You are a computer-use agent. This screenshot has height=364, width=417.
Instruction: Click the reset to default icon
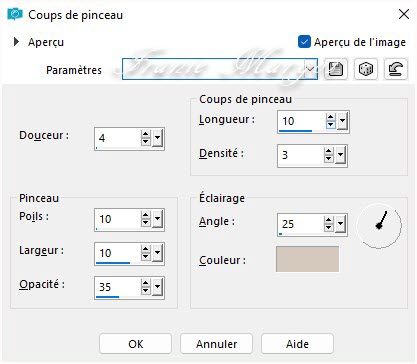click(x=396, y=69)
